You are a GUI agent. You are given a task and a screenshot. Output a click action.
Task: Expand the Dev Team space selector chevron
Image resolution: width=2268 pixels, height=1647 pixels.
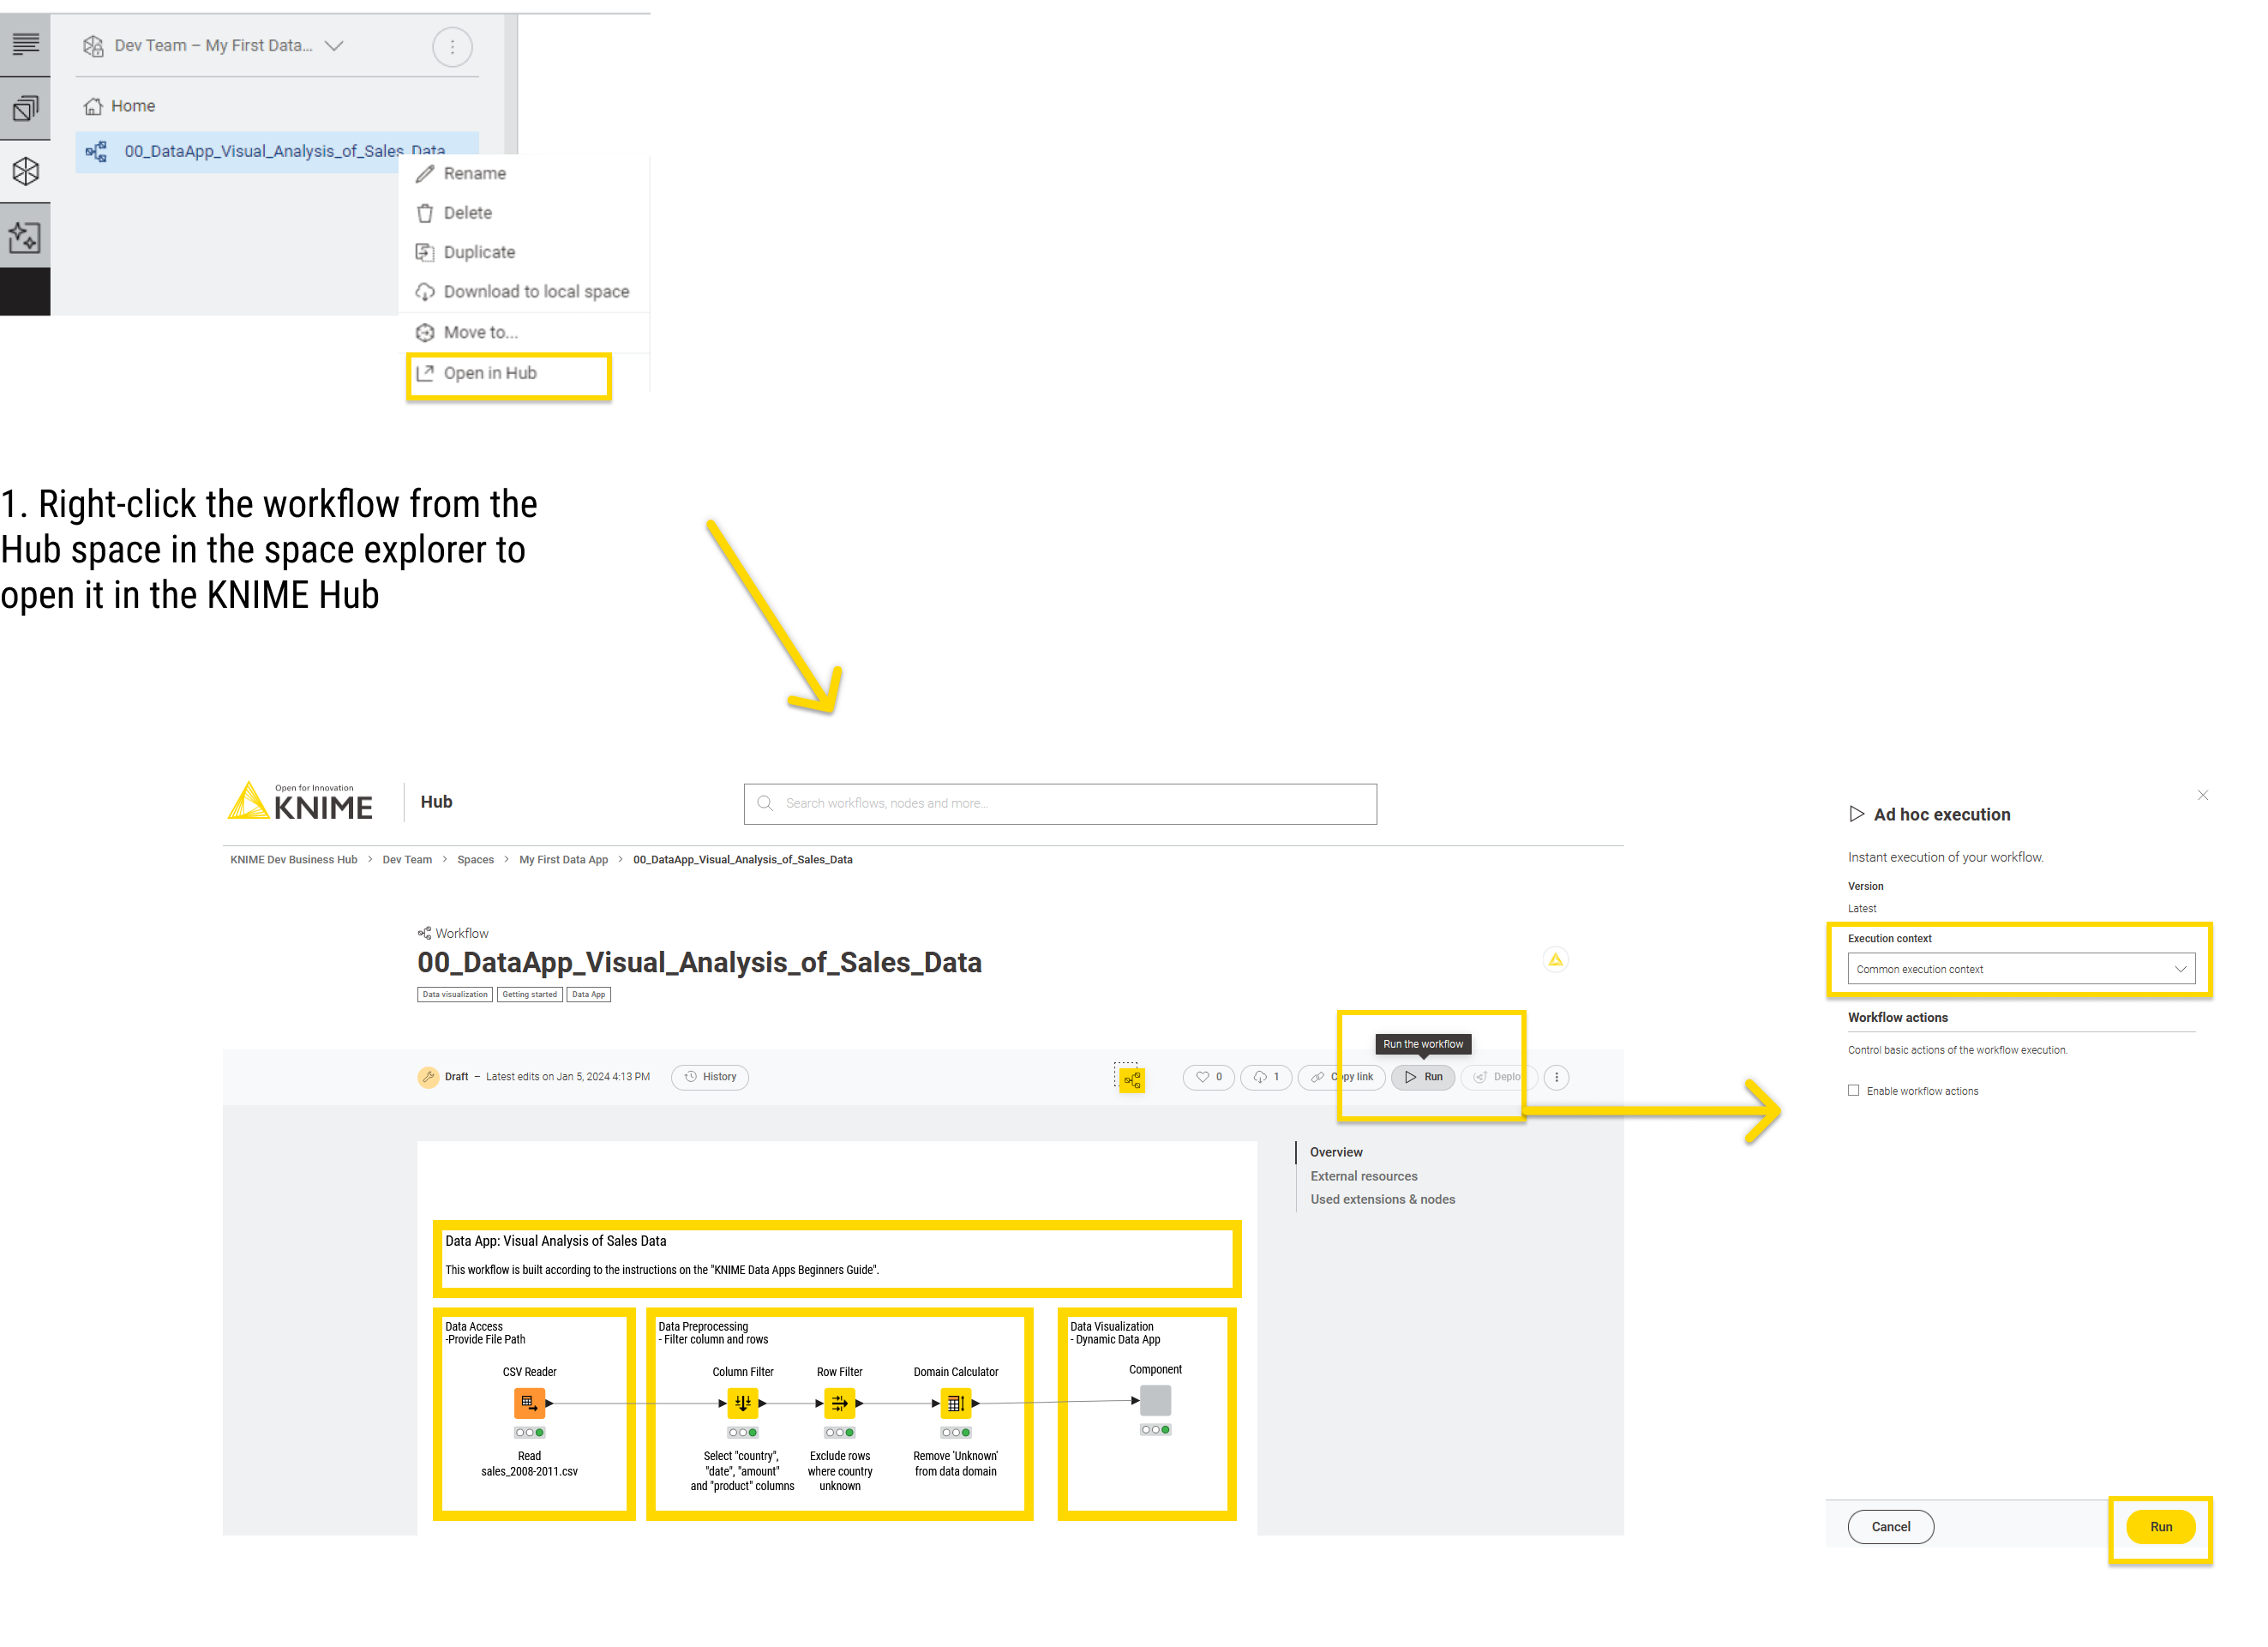click(x=334, y=46)
